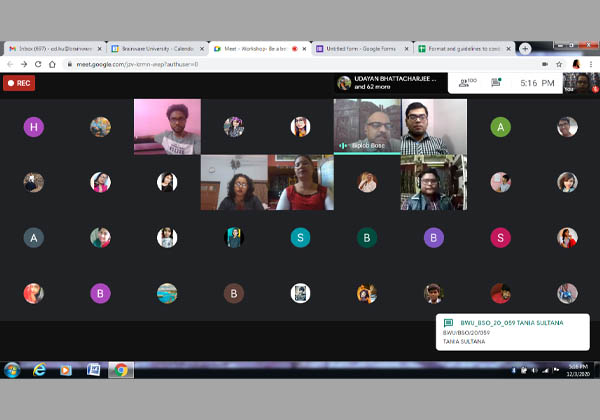The image size is (600, 420).
Task: Open the Tania Sultana chat notification
Action: [x=510, y=331]
